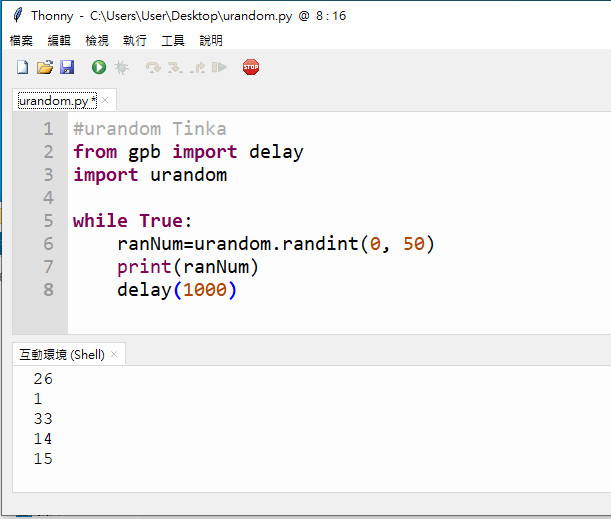Open the 檢視 (View) menu
This screenshot has height=519, width=611.
point(97,41)
